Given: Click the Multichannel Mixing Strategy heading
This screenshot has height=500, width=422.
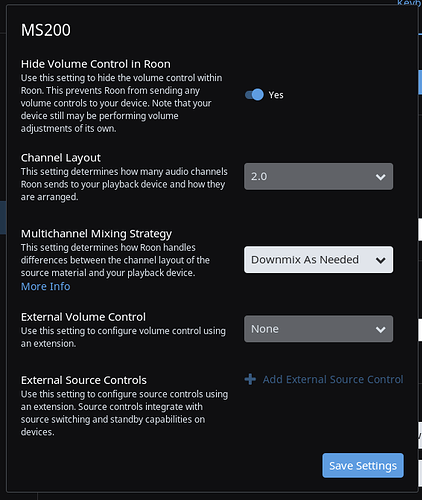Looking at the screenshot, I should [x=96, y=234].
